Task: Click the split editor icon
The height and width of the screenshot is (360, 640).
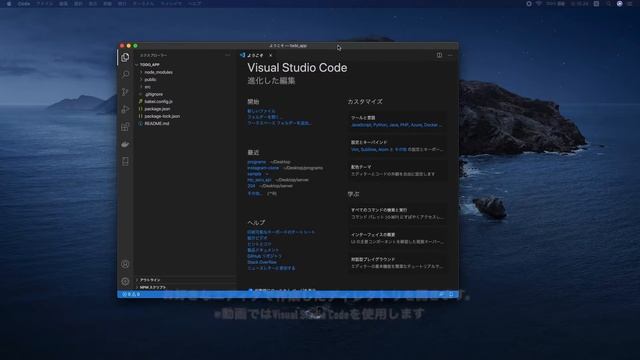Action: coord(439,55)
